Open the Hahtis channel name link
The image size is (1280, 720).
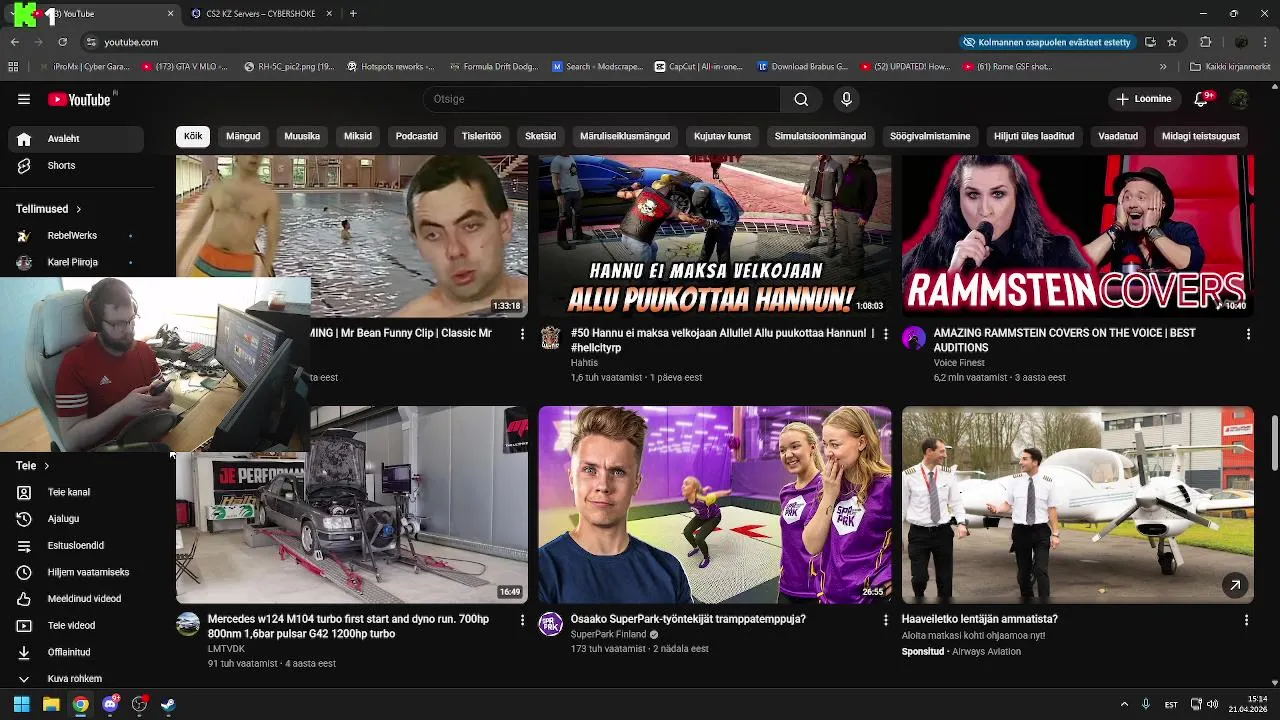click(x=584, y=363)
